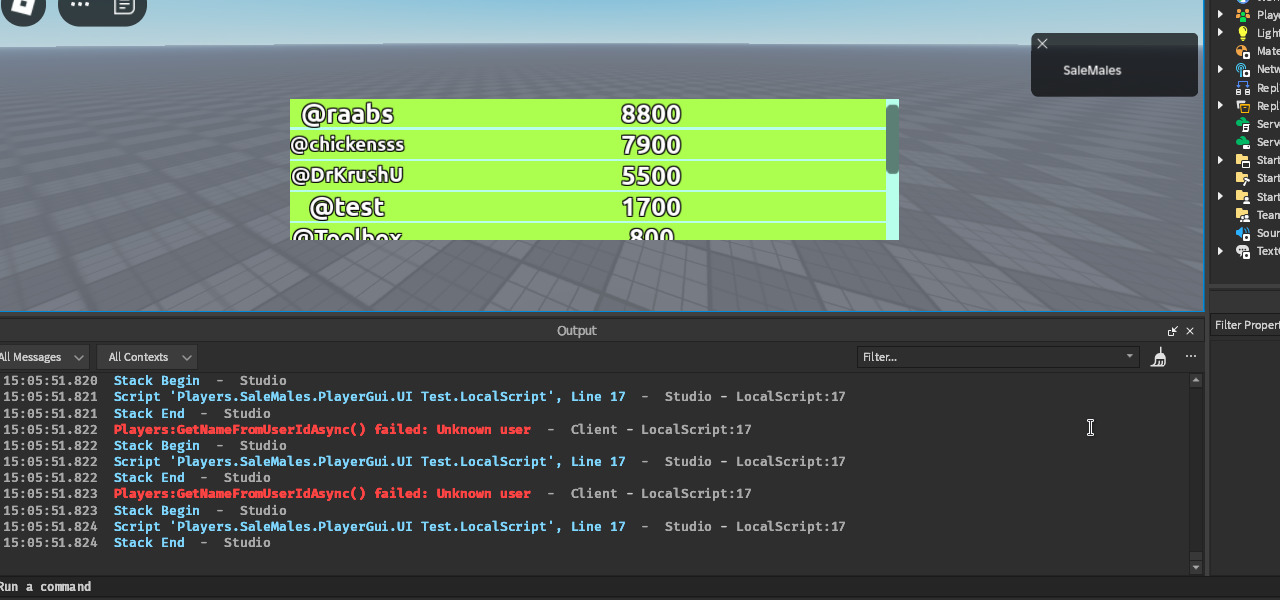Open the All Messages dropdown
1280x600 pixels.
pyautogui.click(x=42, y=357)
